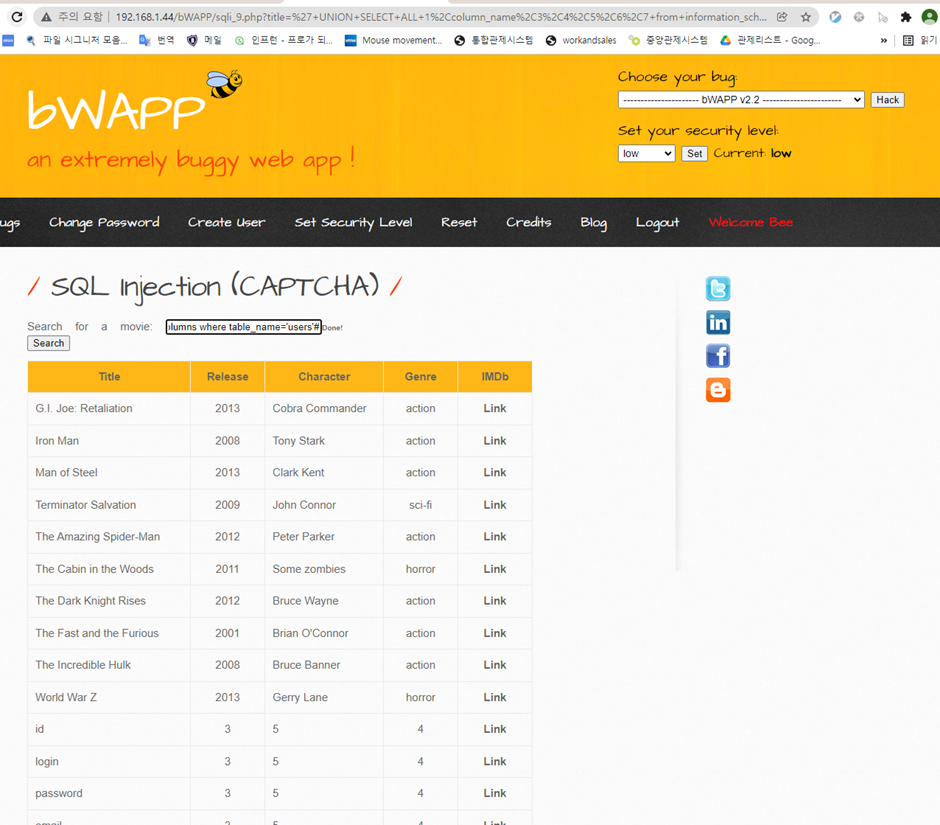Open Change Password menu item
This screenshot has height=825, width=940.
(x=104, y=222)
